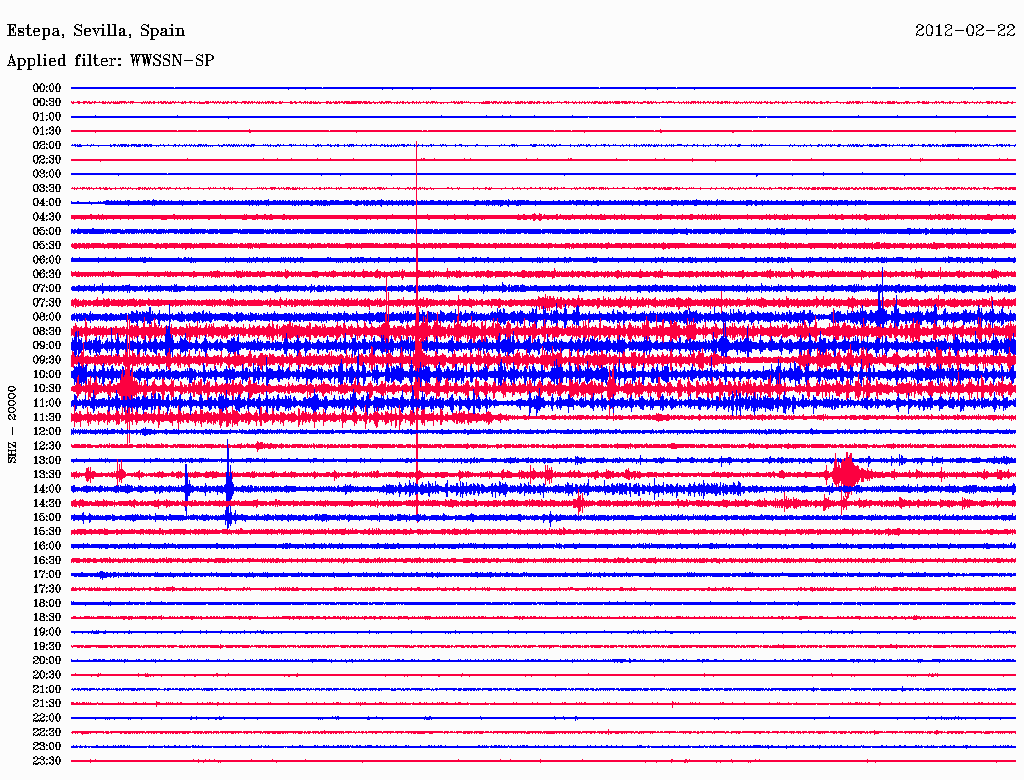
Task: Click the '08:00' time label
Action: (x=46, y=317)
